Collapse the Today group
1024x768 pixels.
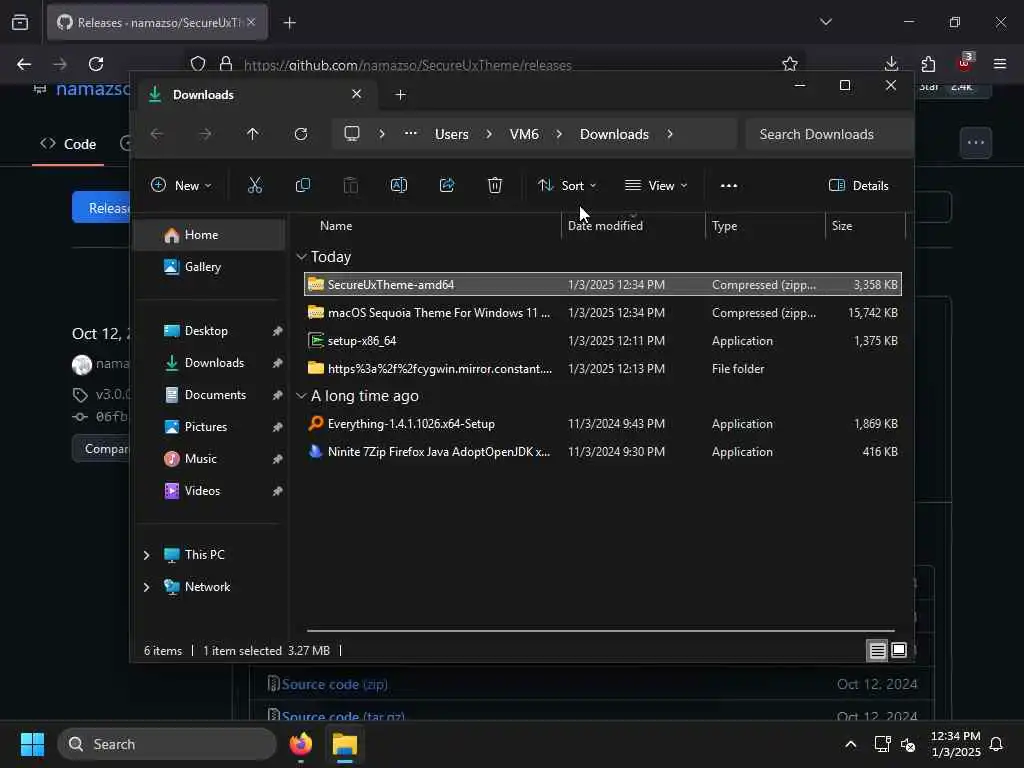(x=301, y=257)
